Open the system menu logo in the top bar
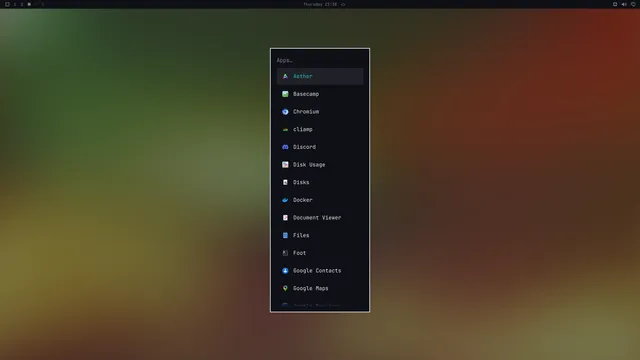Screen dimensions: 640x360 click(7, 4)
